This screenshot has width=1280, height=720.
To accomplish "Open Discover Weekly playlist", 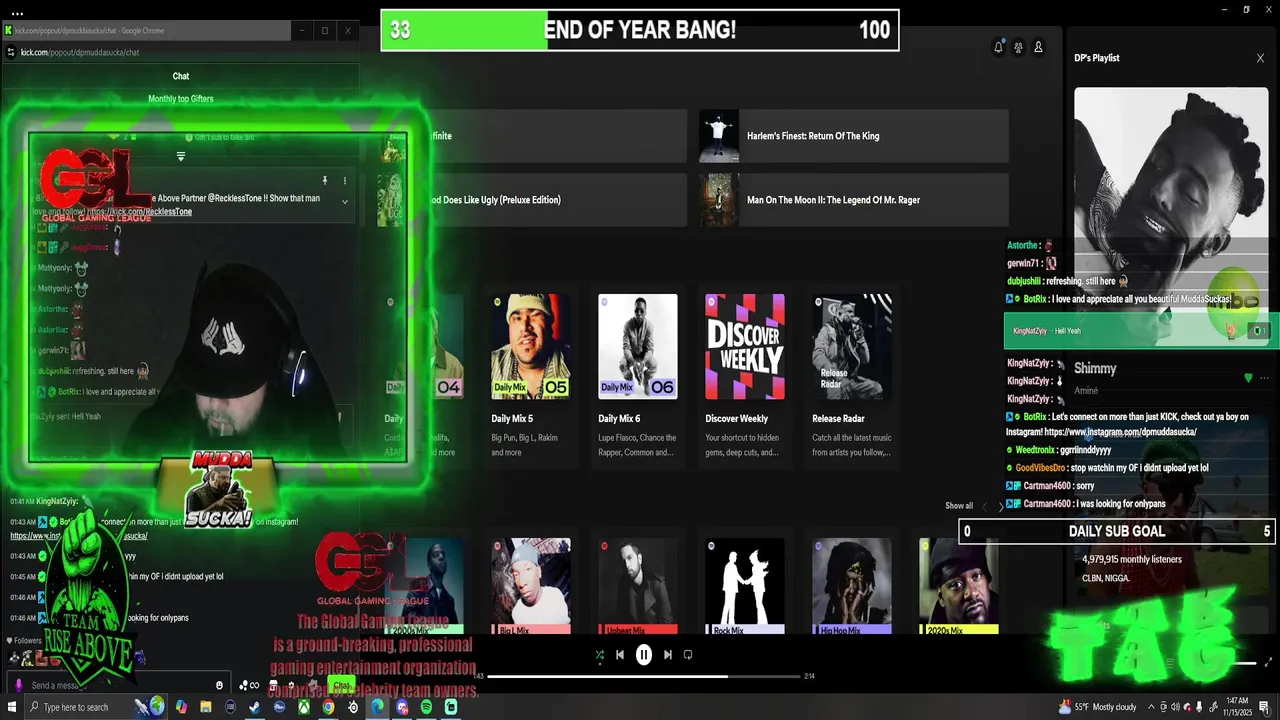I will pyautogui.click(x=745, y=376).
